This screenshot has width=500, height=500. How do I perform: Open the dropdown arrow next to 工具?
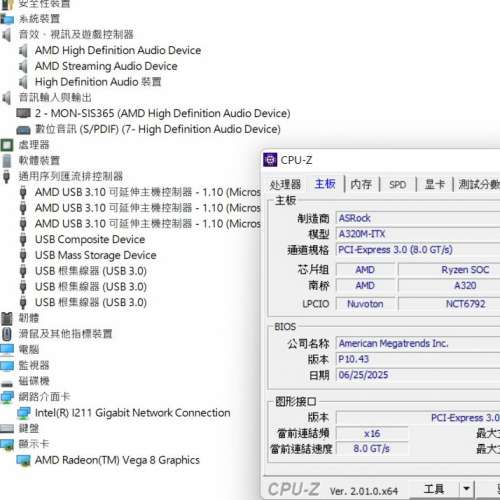(x=466, y=489)
